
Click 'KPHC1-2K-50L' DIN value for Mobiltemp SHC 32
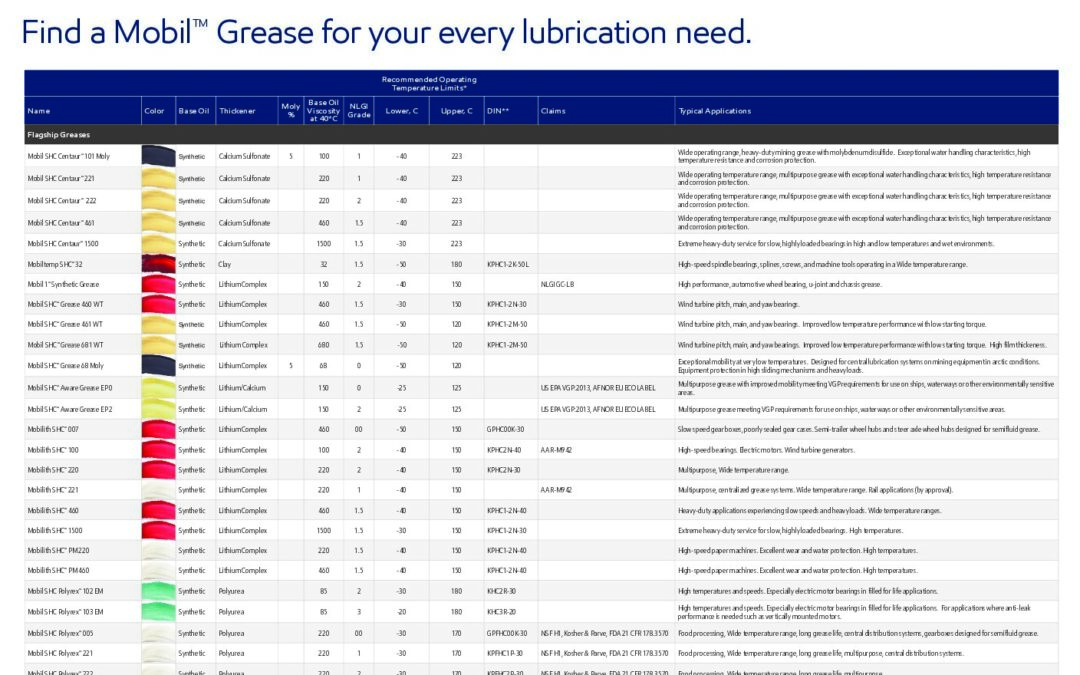coord(508,264)
